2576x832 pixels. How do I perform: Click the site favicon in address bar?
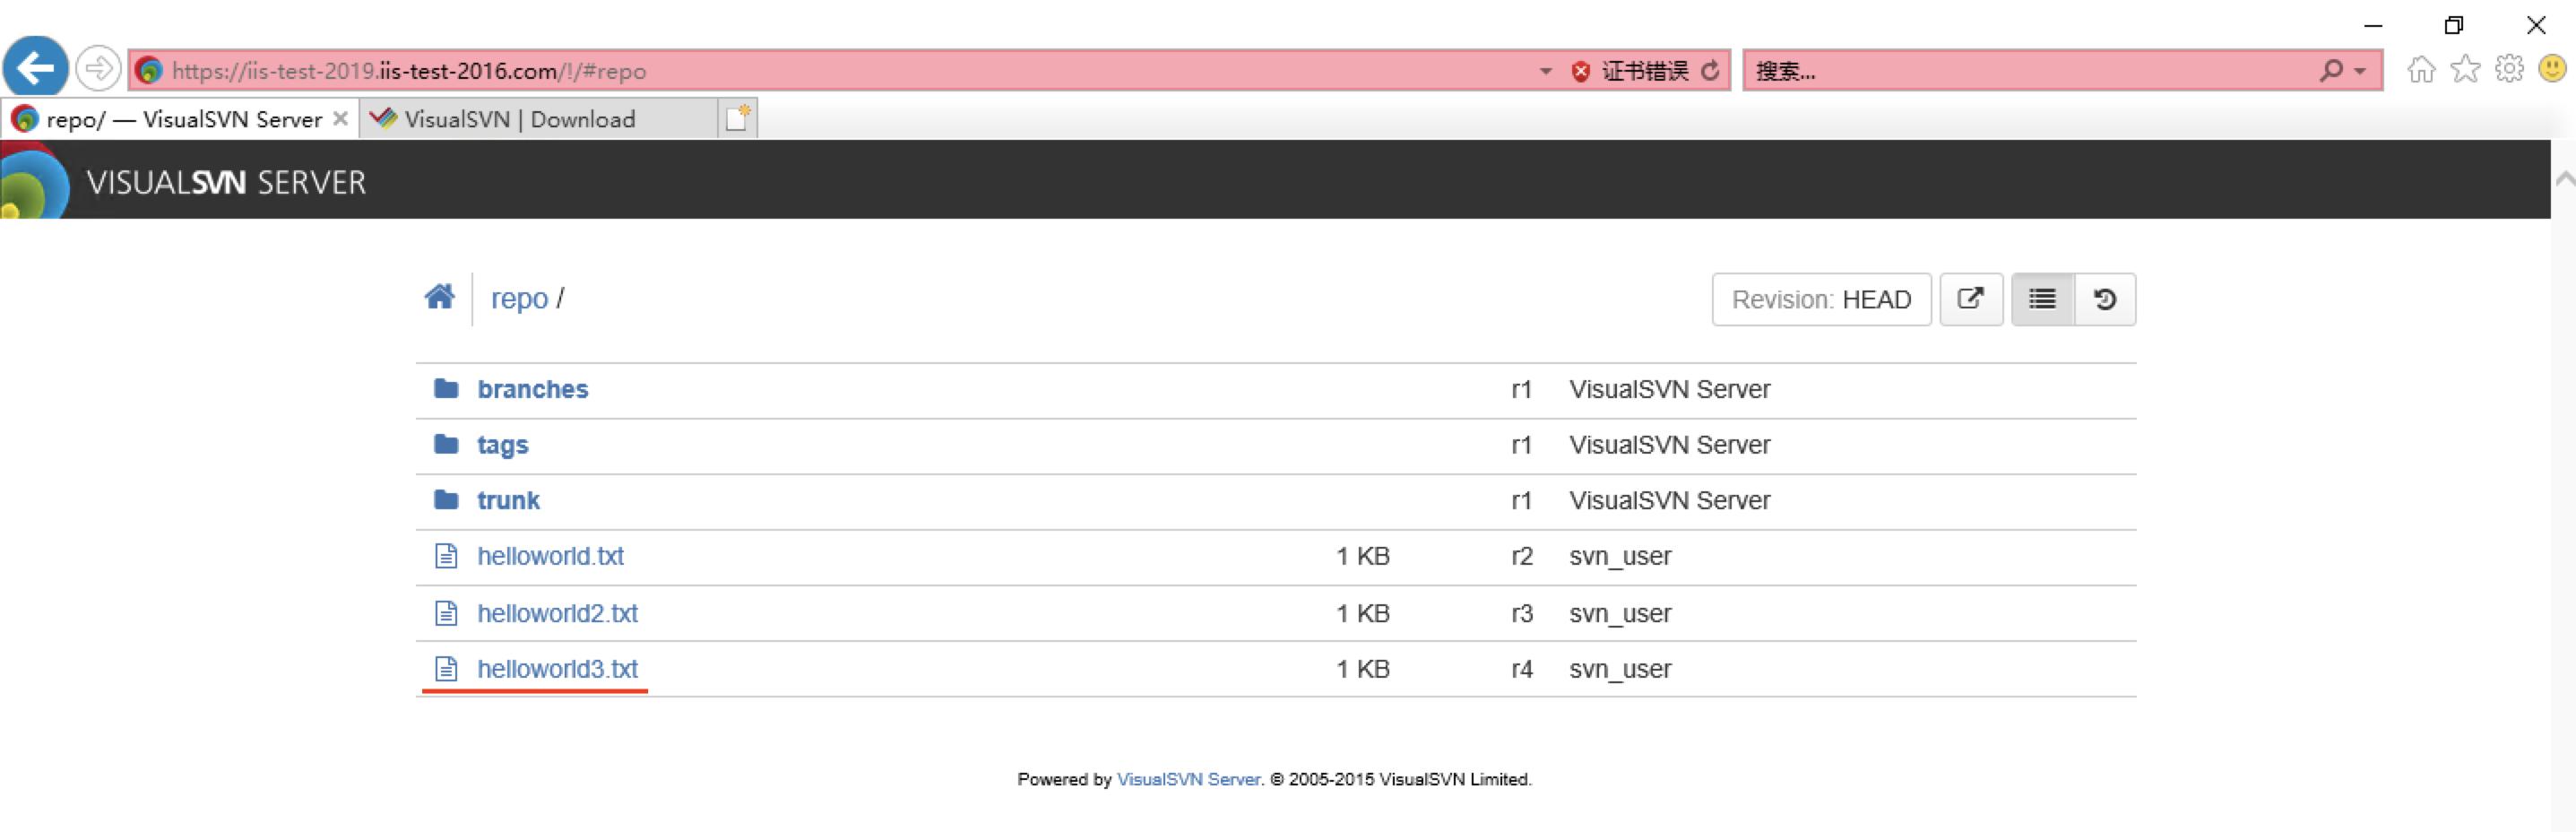(149, 71)
